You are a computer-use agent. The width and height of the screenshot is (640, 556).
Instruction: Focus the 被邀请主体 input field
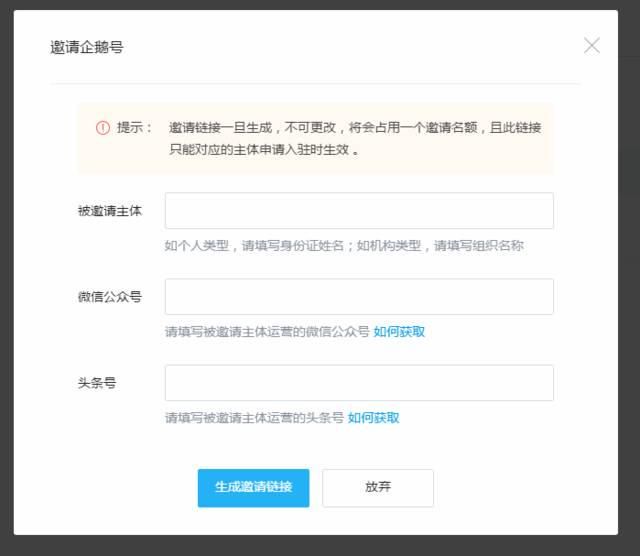click(359, 211)
